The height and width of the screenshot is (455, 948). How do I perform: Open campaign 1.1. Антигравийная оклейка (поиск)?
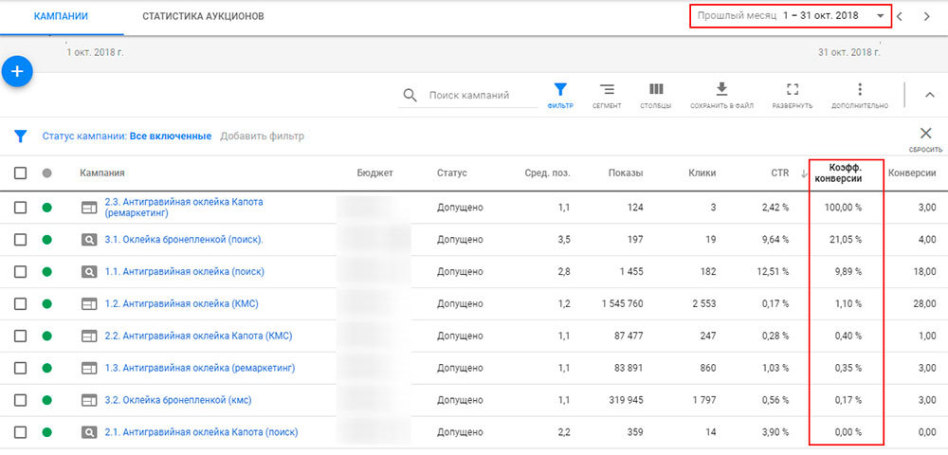tap(184, 272)
